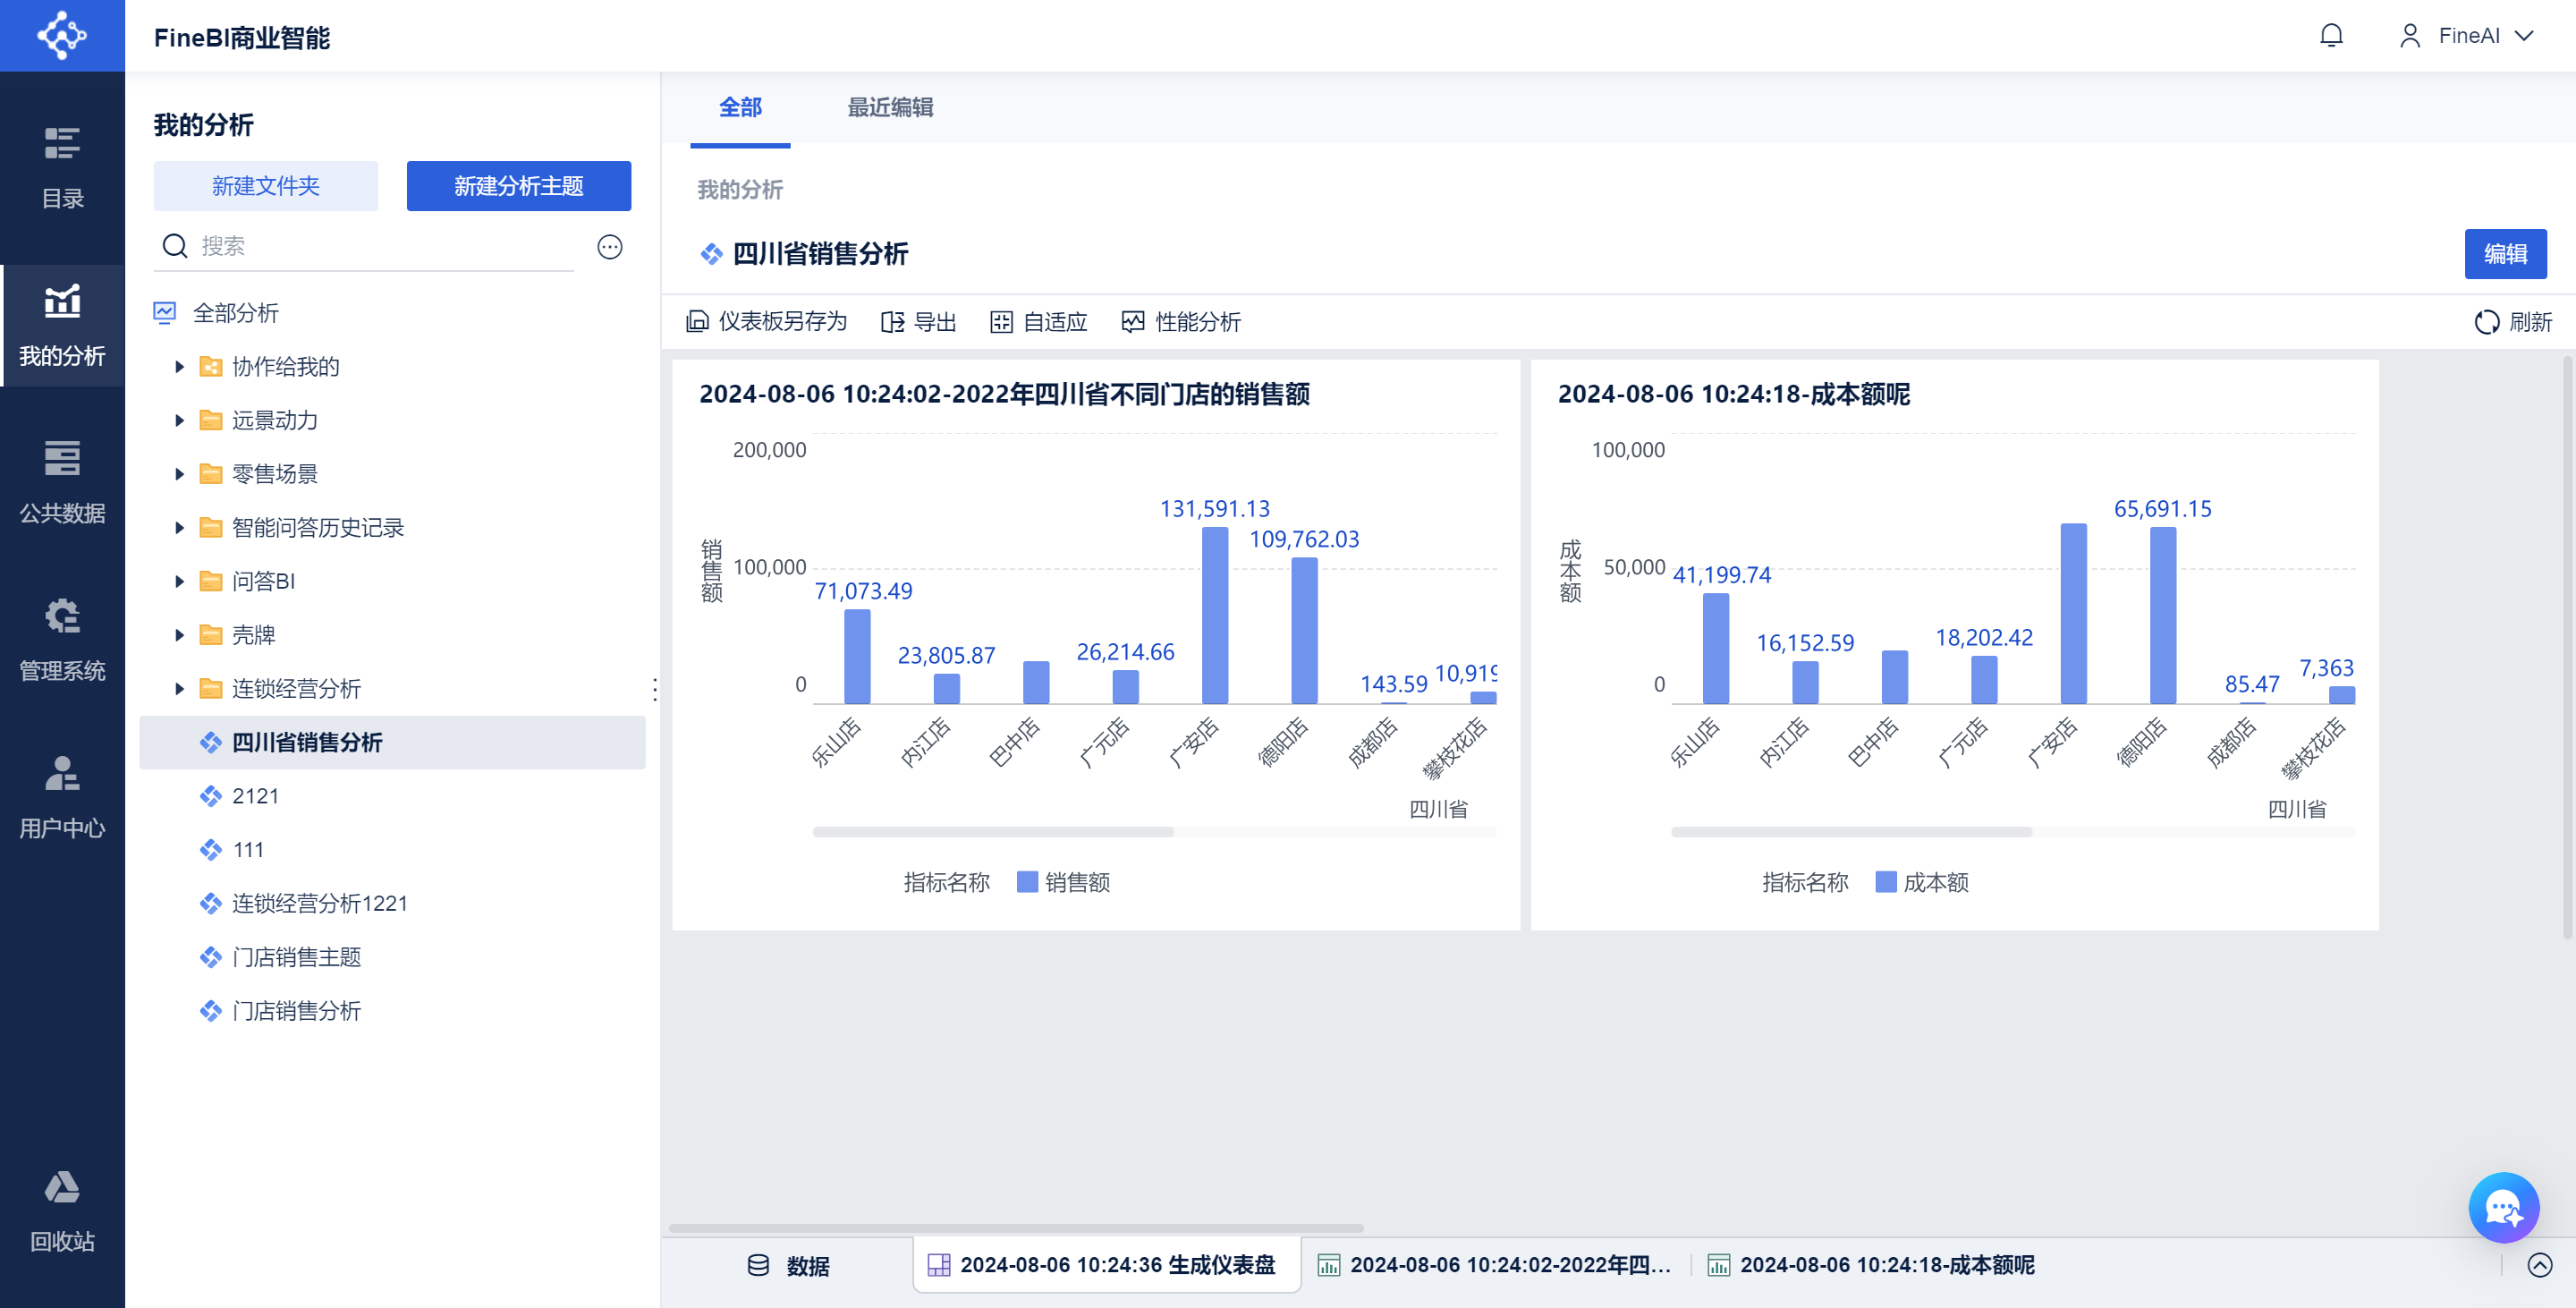The height and width of the screenshot is (1308, 2576).
Task: Open the notification bell icon
Action: point(2330,36)
